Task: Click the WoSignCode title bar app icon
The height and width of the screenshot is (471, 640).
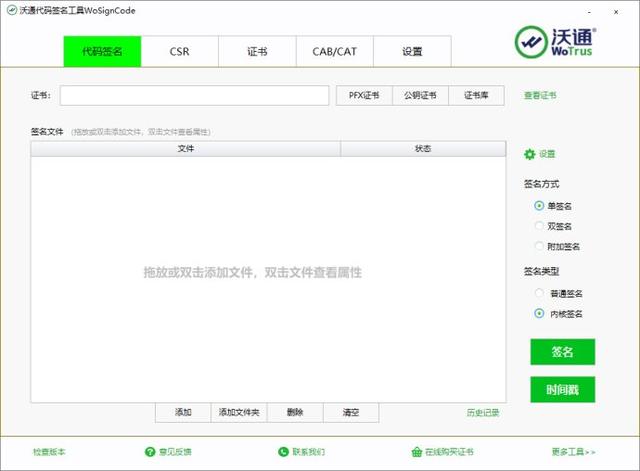Action: [12, 11]
